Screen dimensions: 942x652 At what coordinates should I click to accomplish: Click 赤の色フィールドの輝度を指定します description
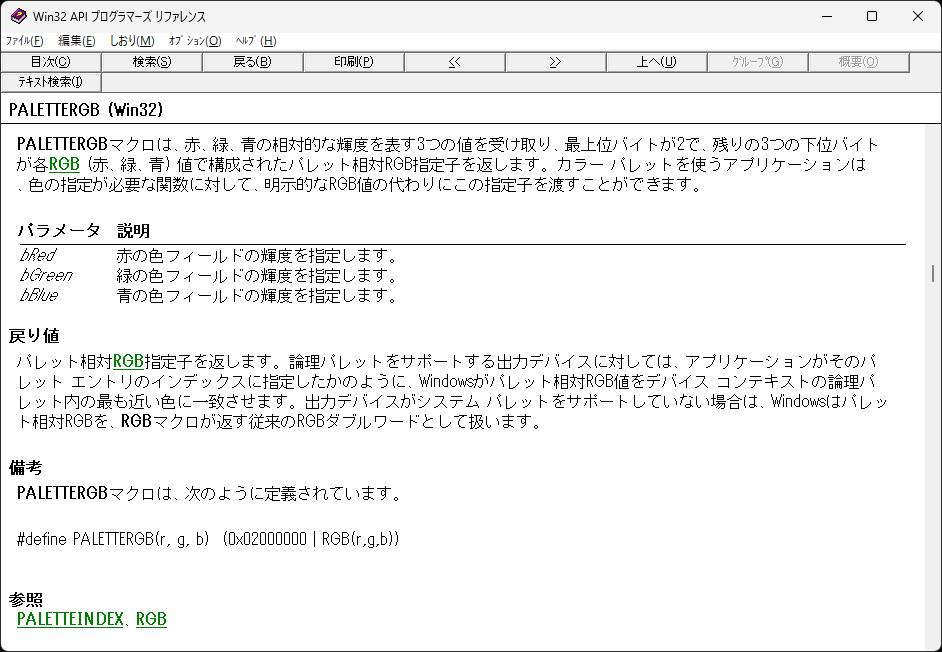tap(257, 255)
